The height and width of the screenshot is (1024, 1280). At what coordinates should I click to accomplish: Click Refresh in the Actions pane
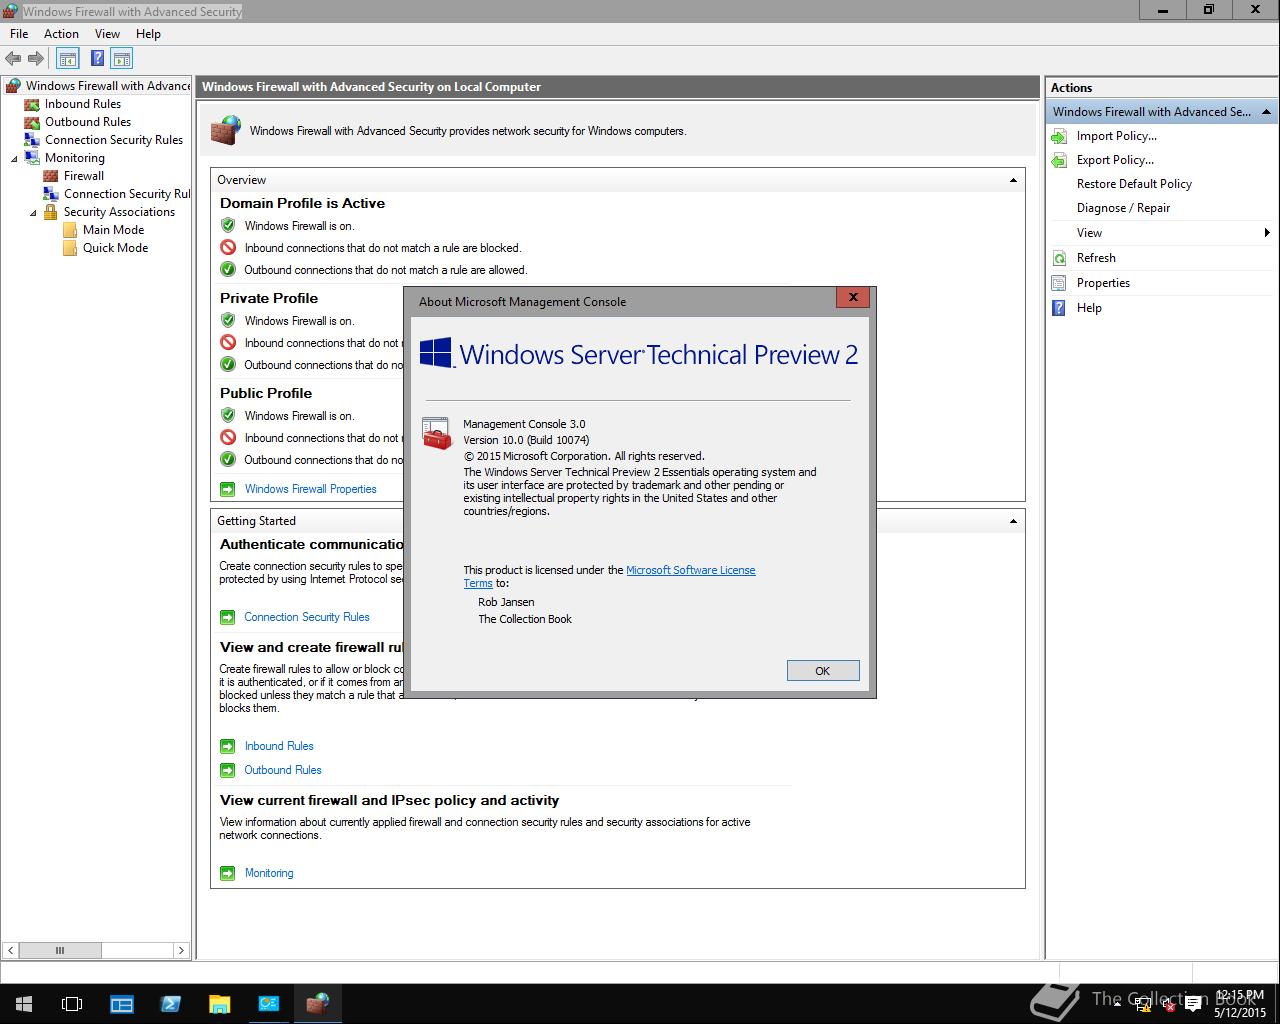(1096, 258)
